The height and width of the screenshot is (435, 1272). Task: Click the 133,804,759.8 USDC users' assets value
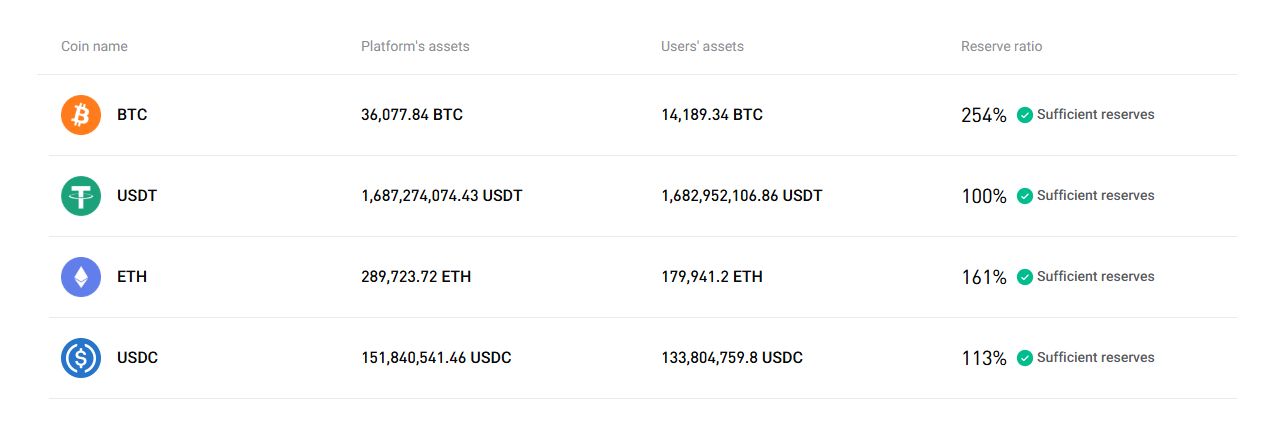click(x=732, y=358)
